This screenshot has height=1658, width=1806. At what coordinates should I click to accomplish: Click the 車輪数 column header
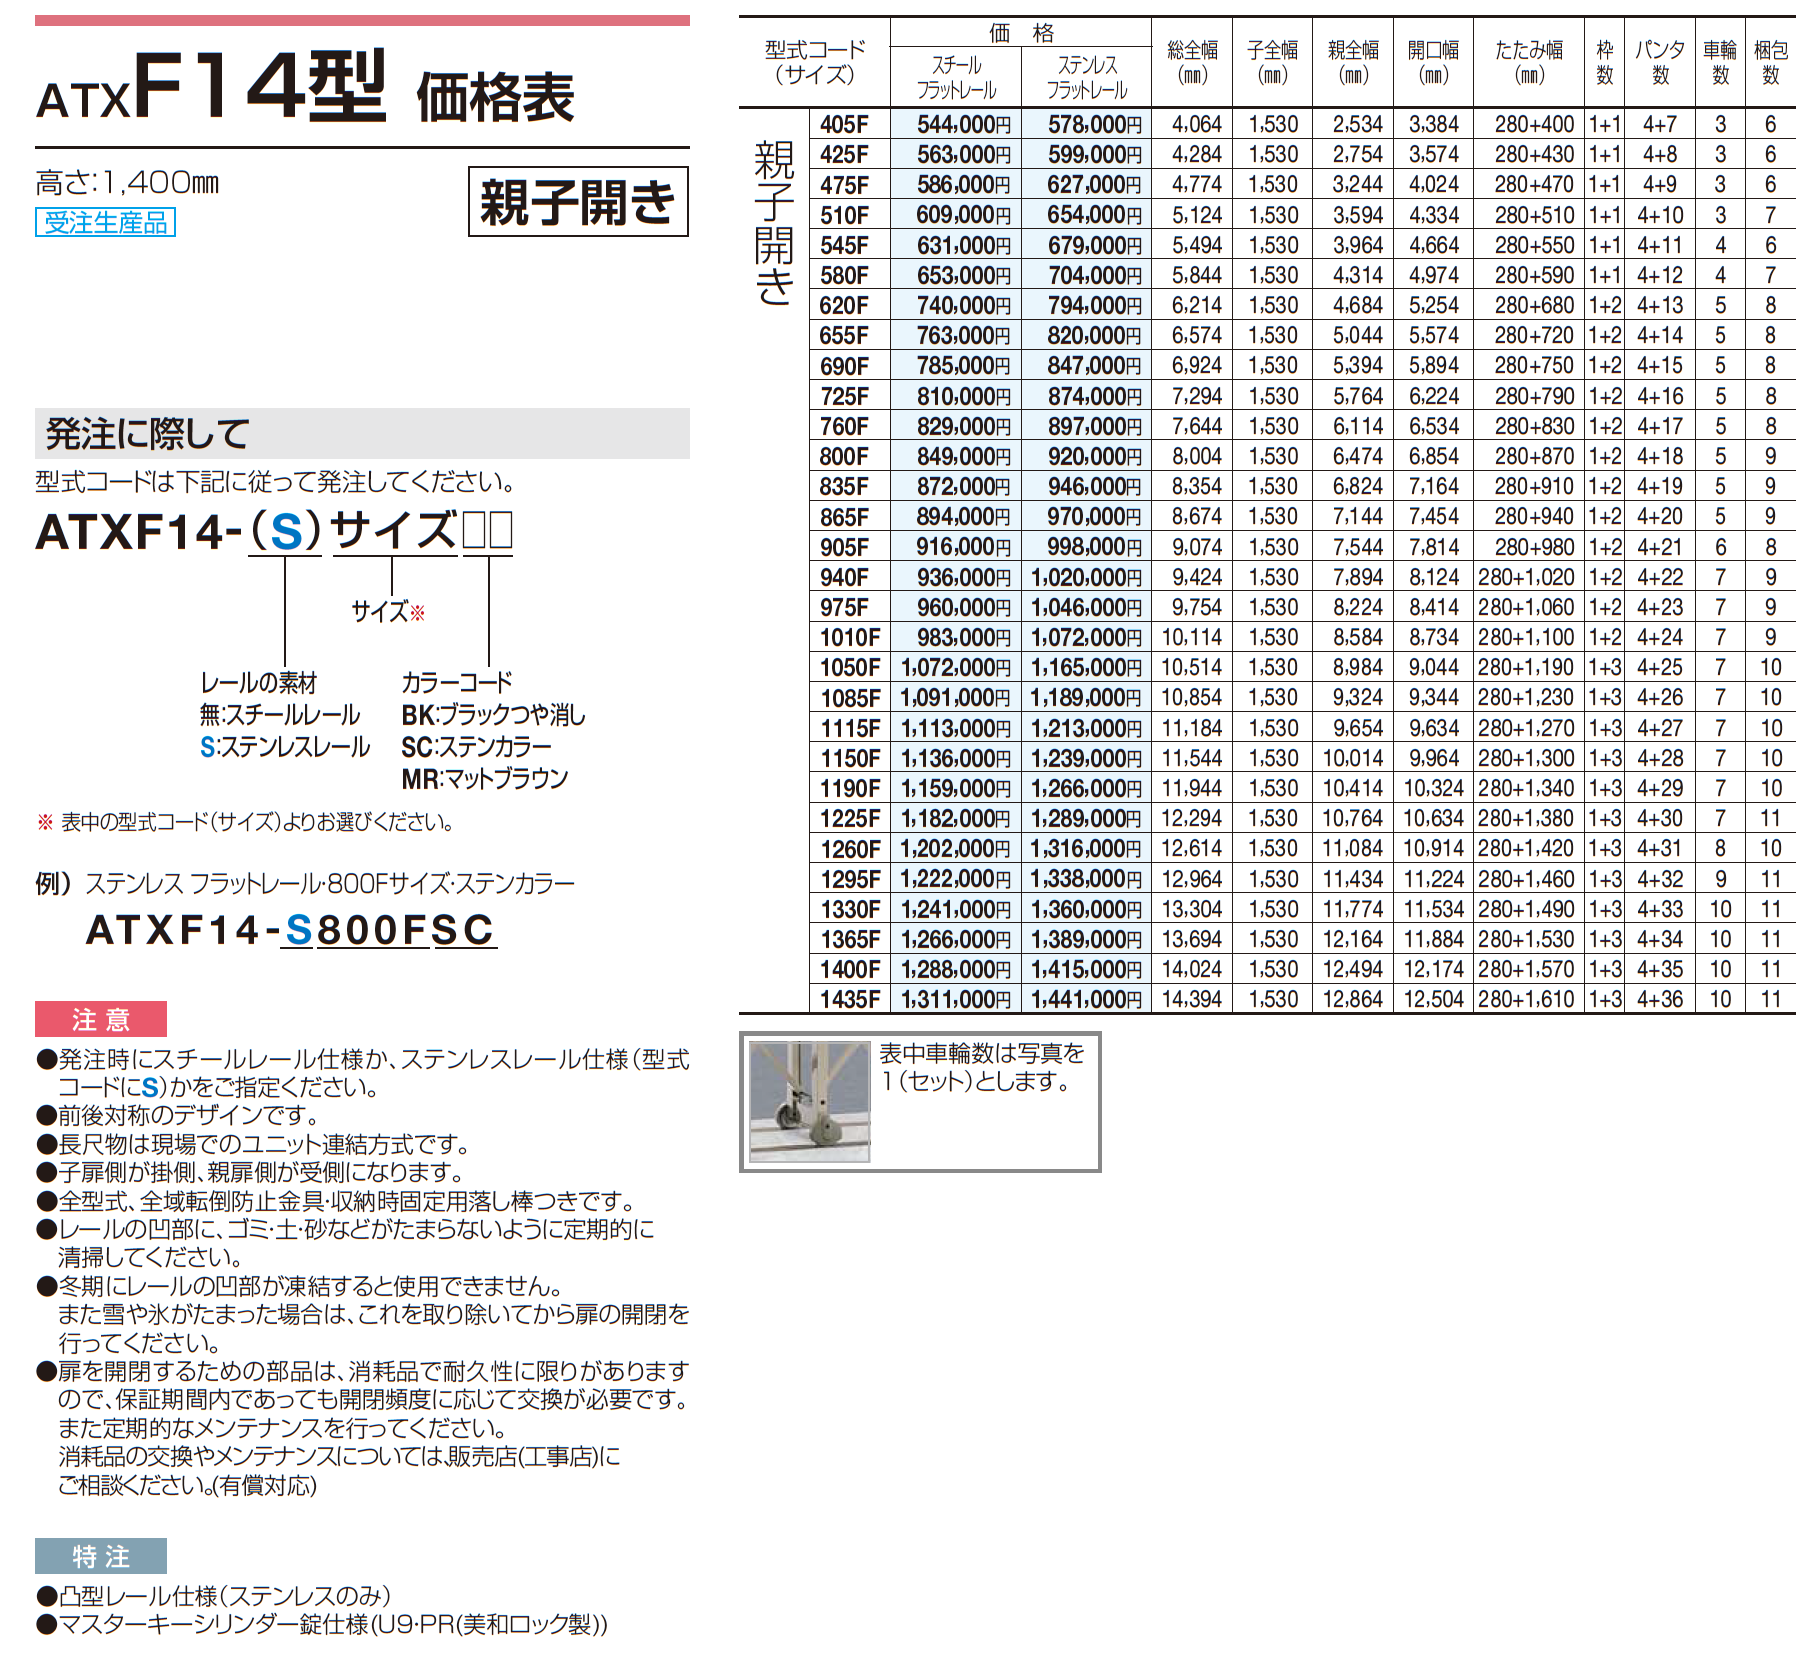[1720, 62]
